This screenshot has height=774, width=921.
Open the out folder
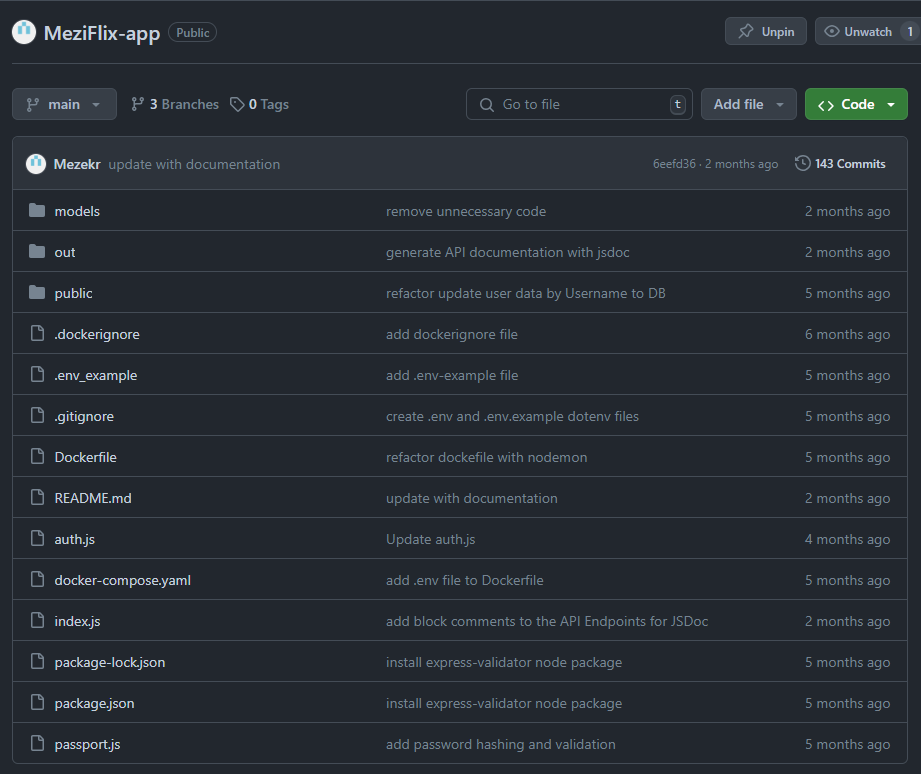click(65, 252)
